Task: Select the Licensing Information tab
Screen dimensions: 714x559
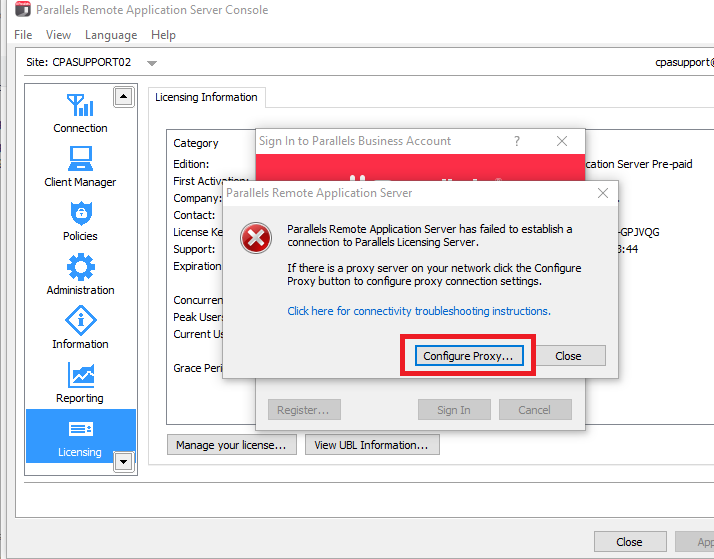Action: click(206, 97)
